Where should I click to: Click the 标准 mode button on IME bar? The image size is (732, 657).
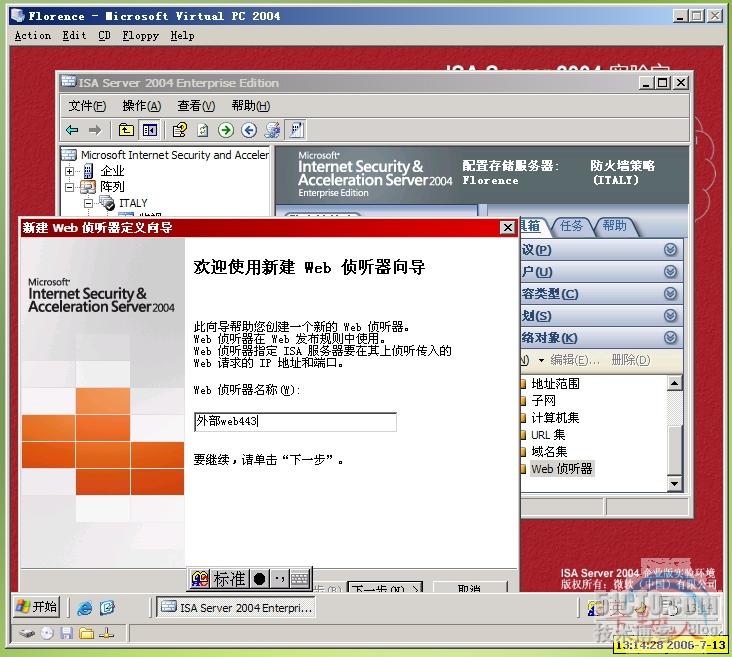coord(229,579)
